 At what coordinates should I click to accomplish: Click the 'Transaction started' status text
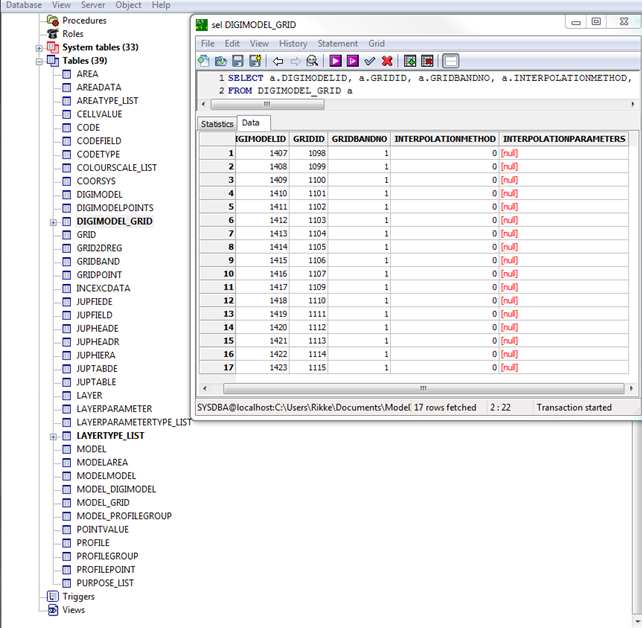(x=574, y=407)
